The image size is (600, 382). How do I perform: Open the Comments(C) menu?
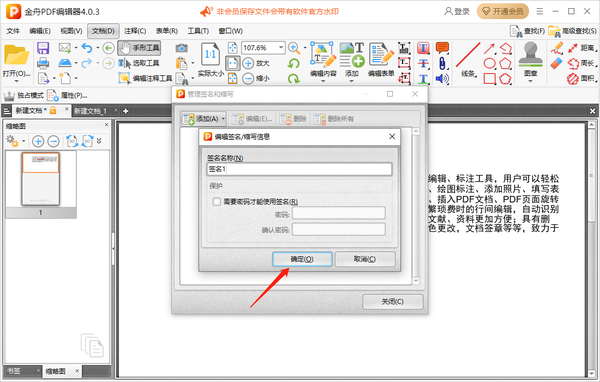pyautogui.click(x=135, y=31)
